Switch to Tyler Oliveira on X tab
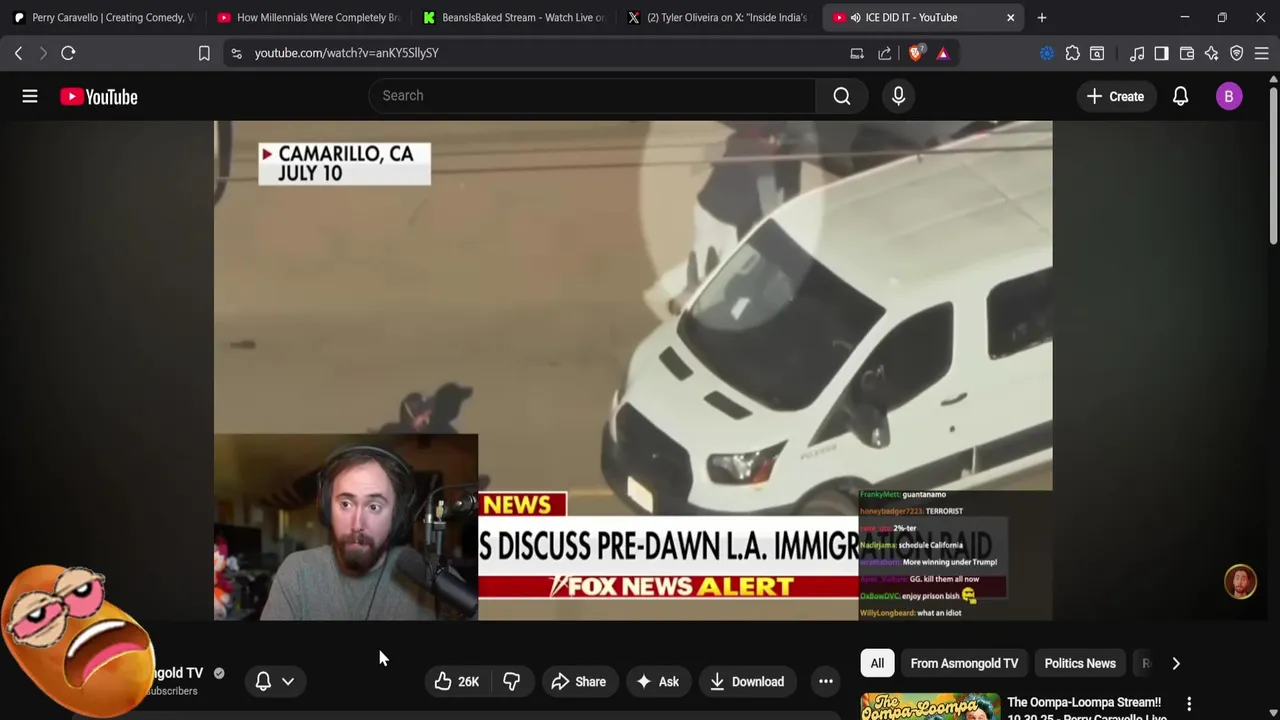This screenshot has height=720, width=1280. pos(718,17)
